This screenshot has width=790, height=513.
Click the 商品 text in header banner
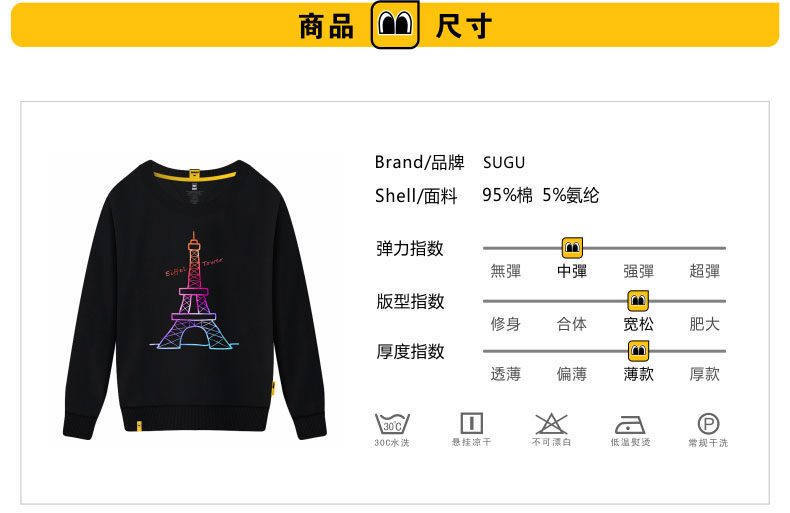click(326, 26)
